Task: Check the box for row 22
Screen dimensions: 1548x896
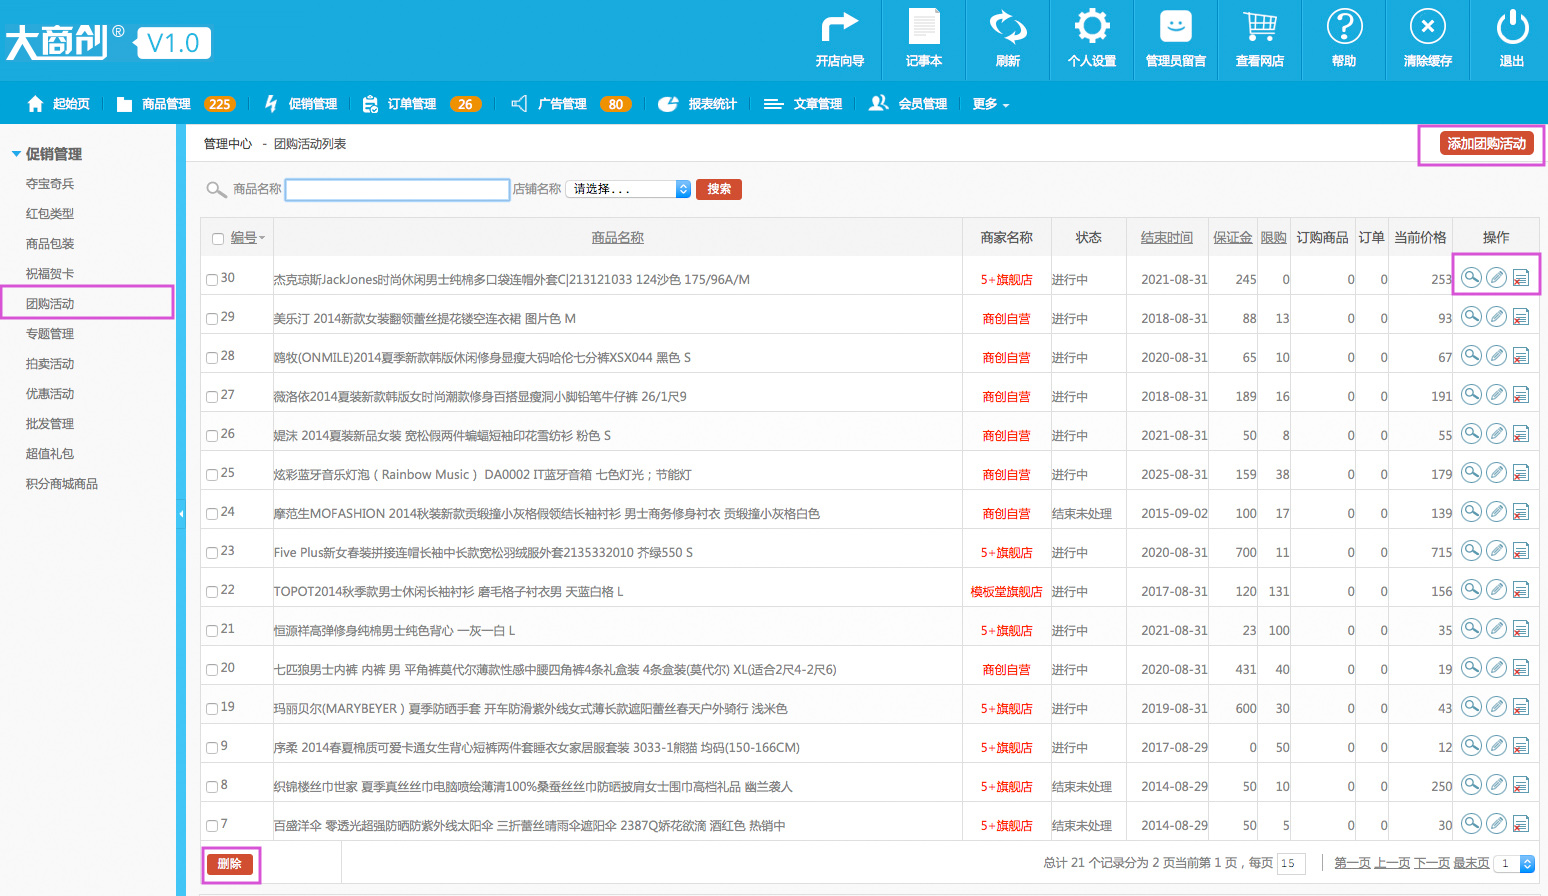Action: coord(212,592)
